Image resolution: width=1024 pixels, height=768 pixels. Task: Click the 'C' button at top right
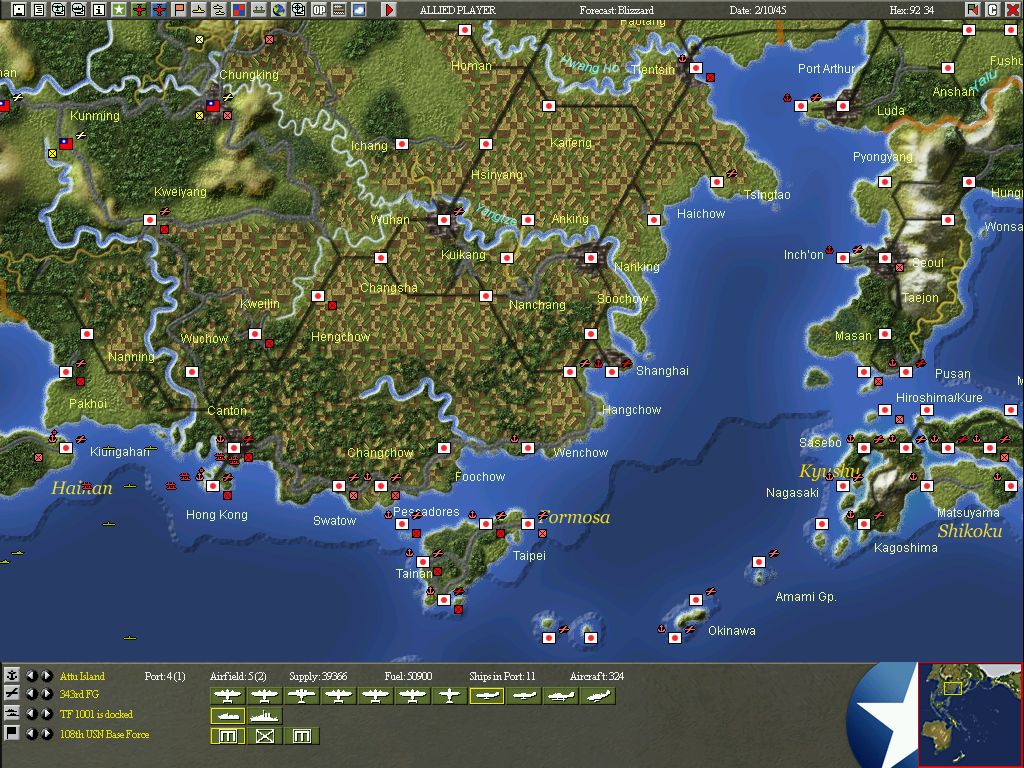(992, 9)
